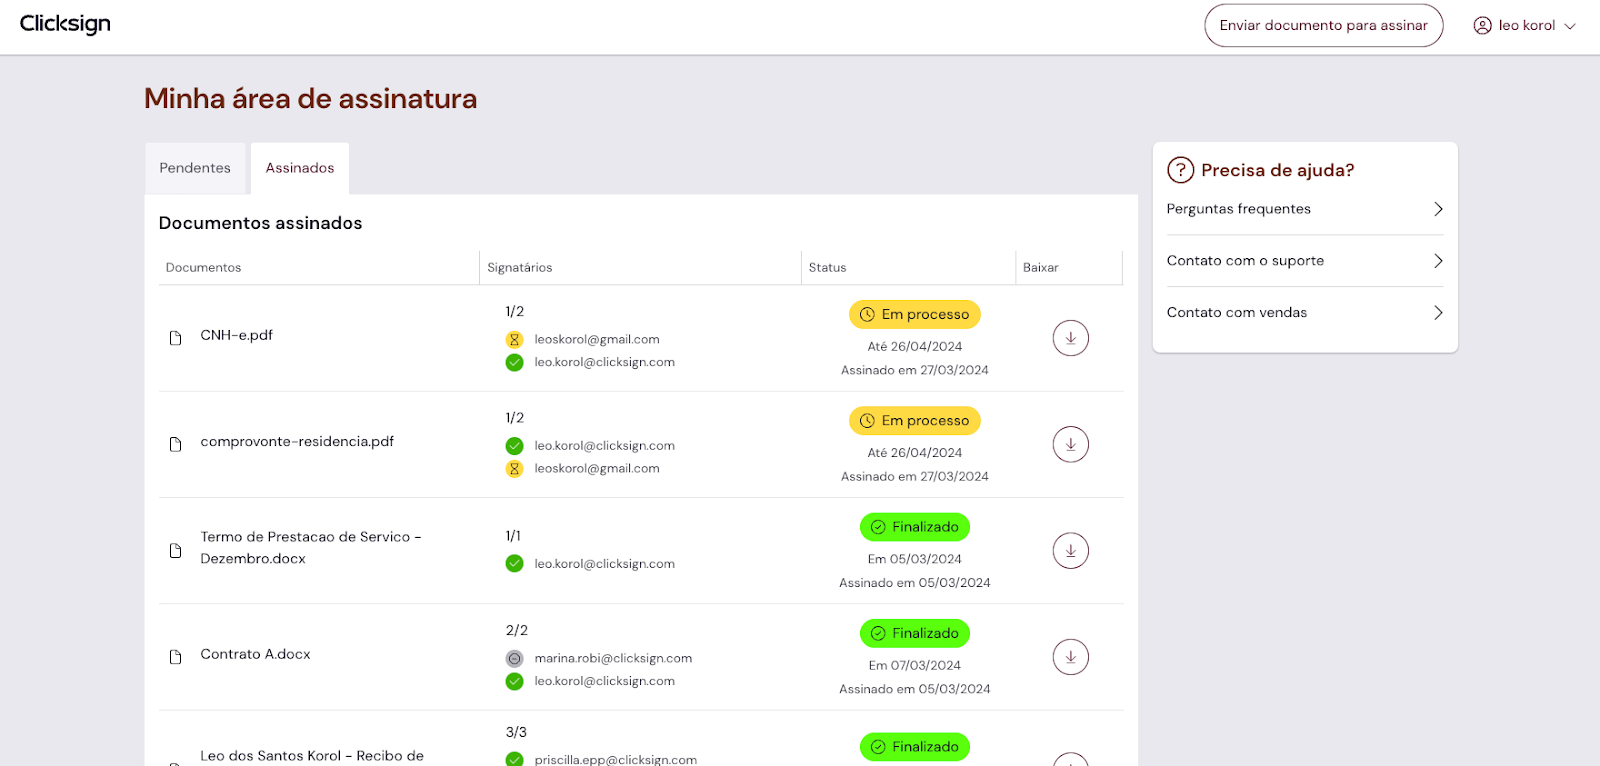1600x766 pixels.
Task: Switch to the Pendentes tab
Action: tap(195, 168)
